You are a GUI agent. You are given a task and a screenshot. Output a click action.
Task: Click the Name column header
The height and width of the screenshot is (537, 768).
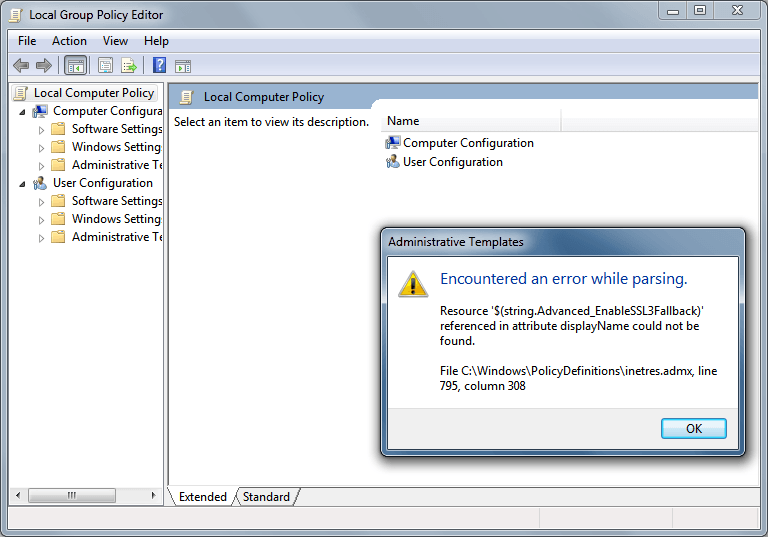(471, 121)
